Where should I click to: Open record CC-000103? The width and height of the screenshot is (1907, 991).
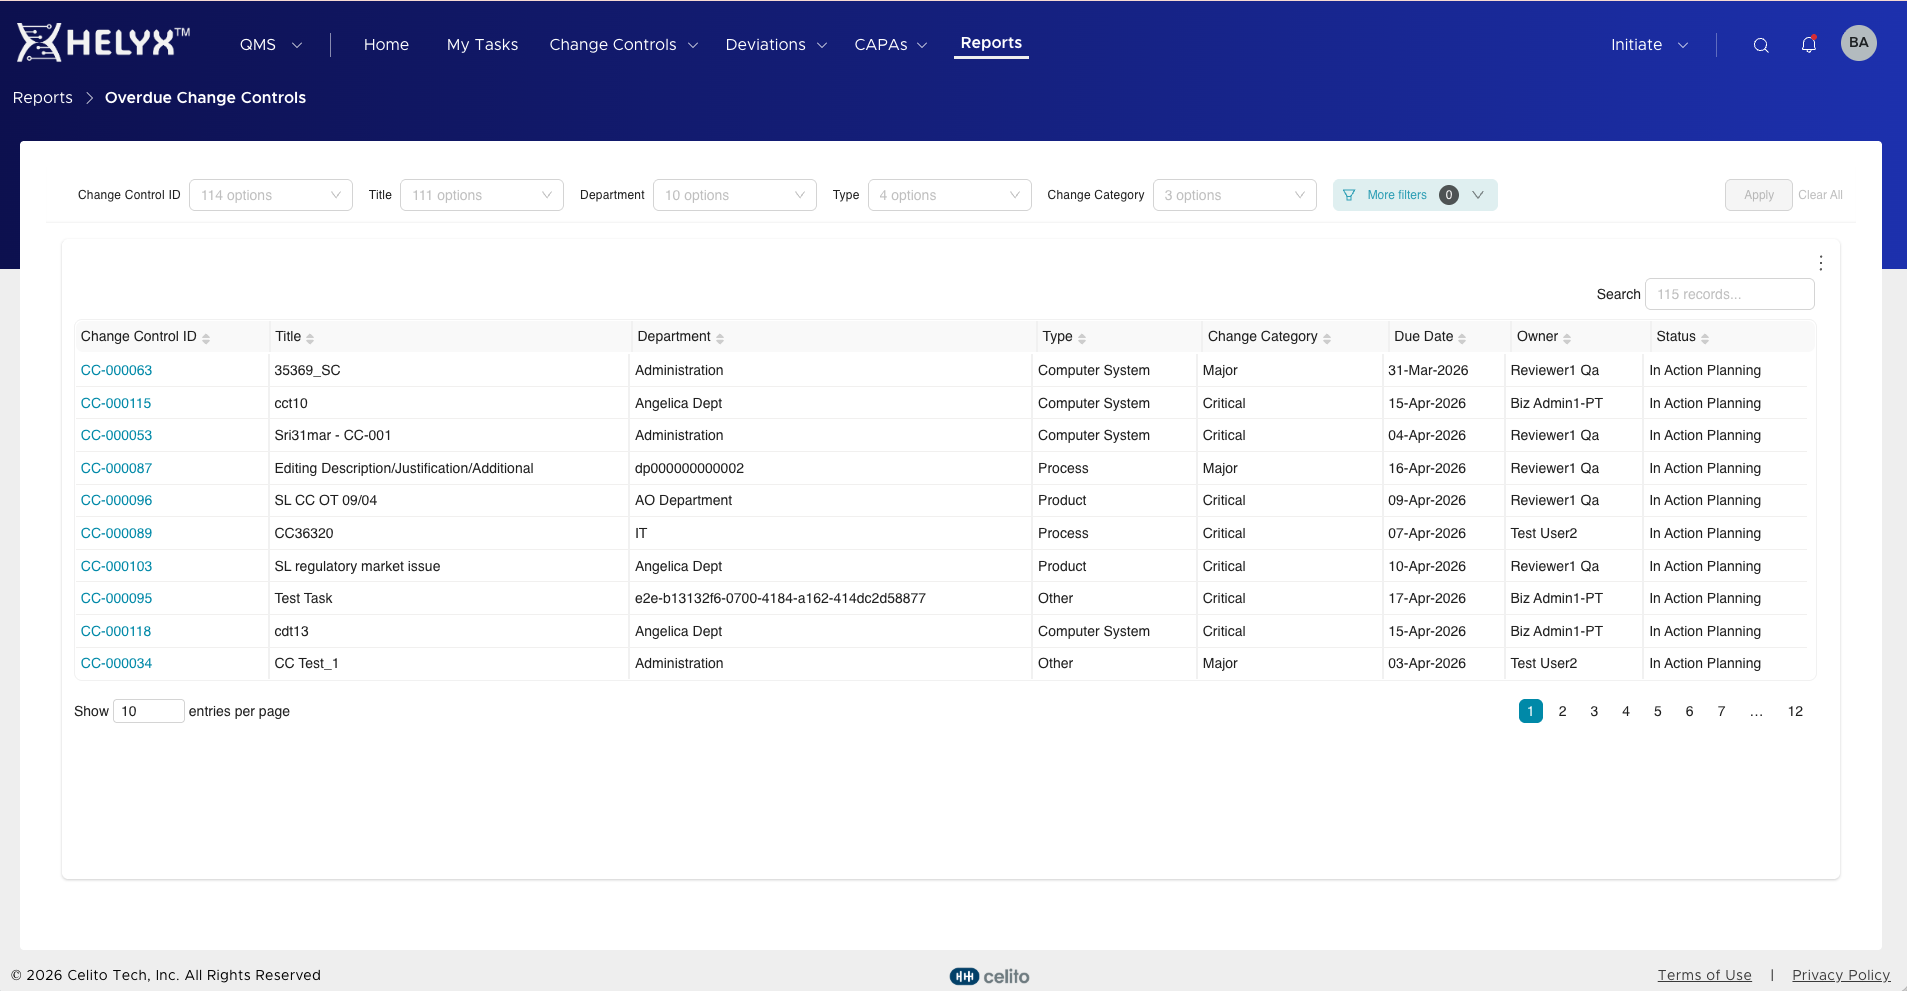[116, 566]
